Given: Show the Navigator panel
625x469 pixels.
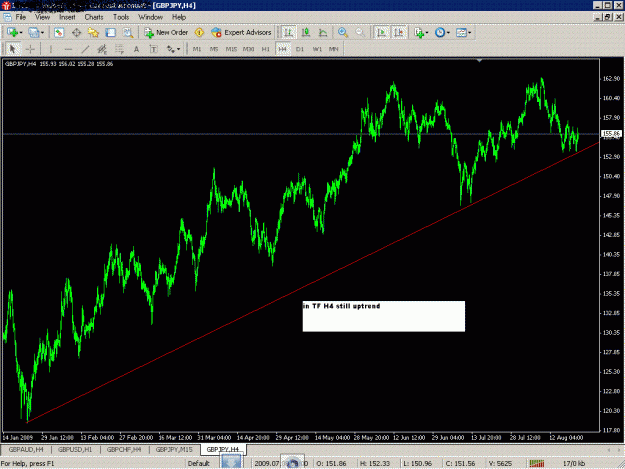Looking at the screenshot, I should coord(93,32).
